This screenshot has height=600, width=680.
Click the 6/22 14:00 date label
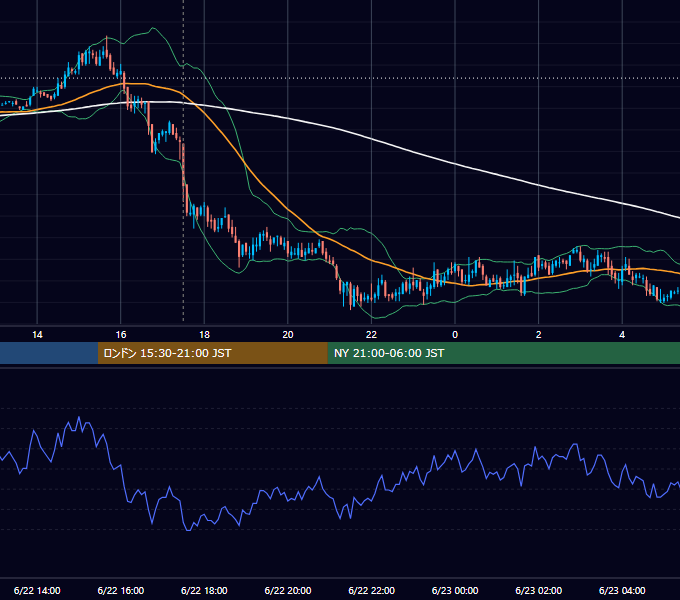click(x=37, y=590)
